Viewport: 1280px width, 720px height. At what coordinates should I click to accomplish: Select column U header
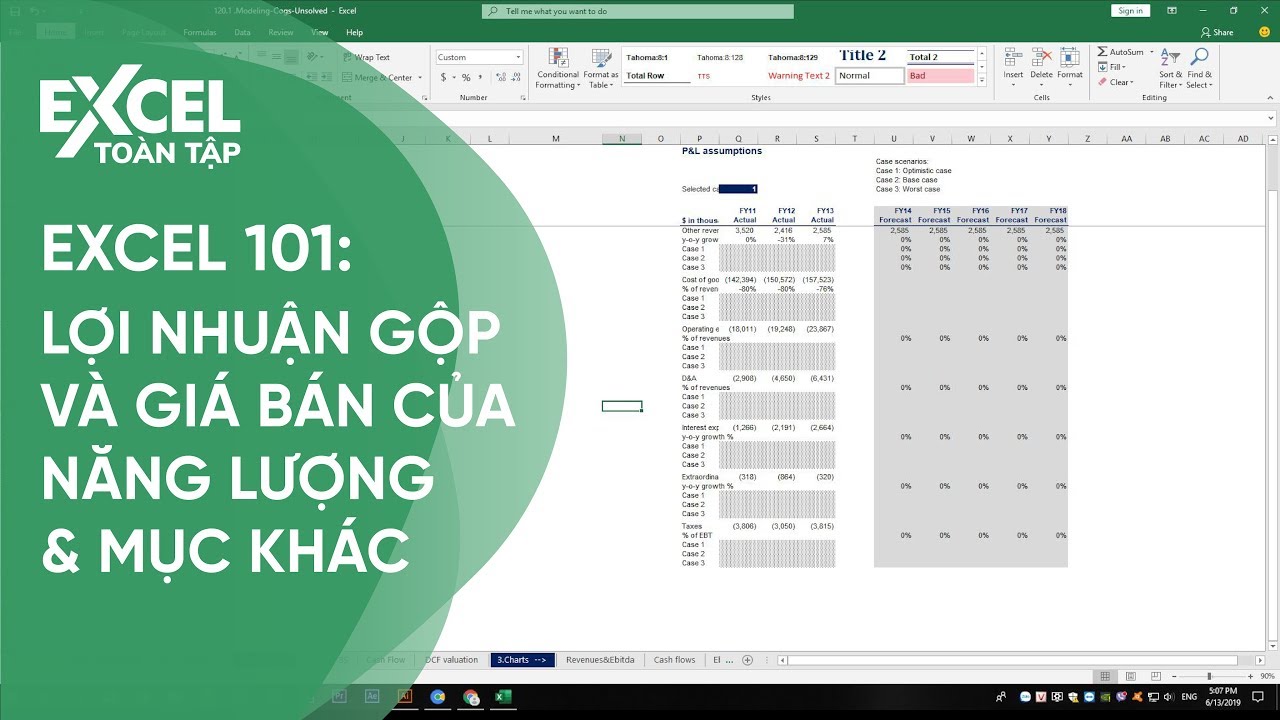(x=893, y=139)
